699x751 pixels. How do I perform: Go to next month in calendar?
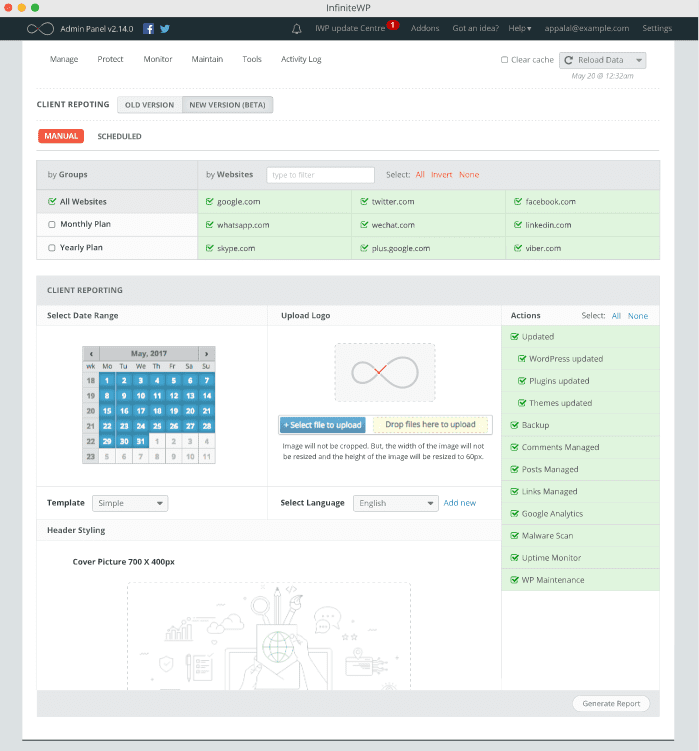(x=206, y=354)
